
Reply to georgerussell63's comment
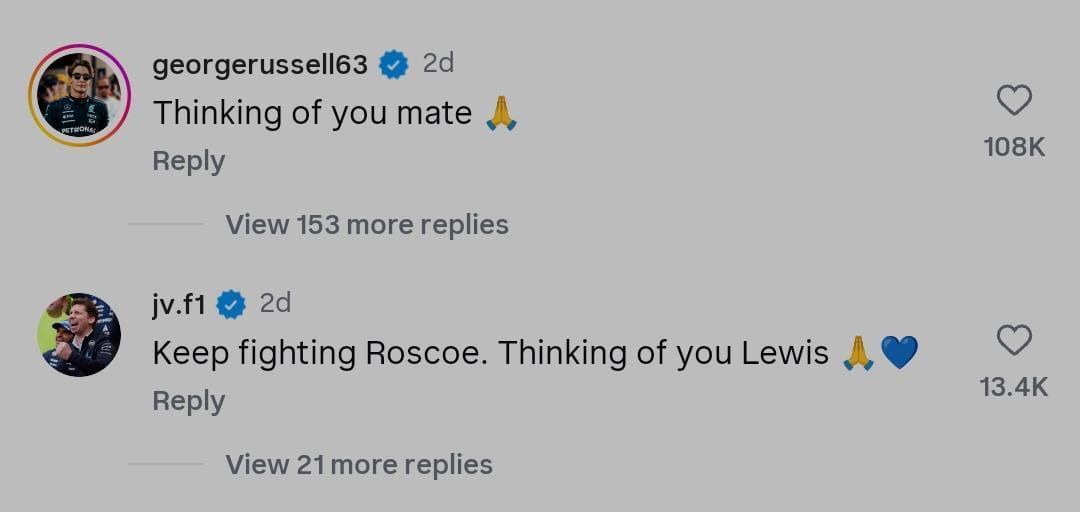(188, 161)
